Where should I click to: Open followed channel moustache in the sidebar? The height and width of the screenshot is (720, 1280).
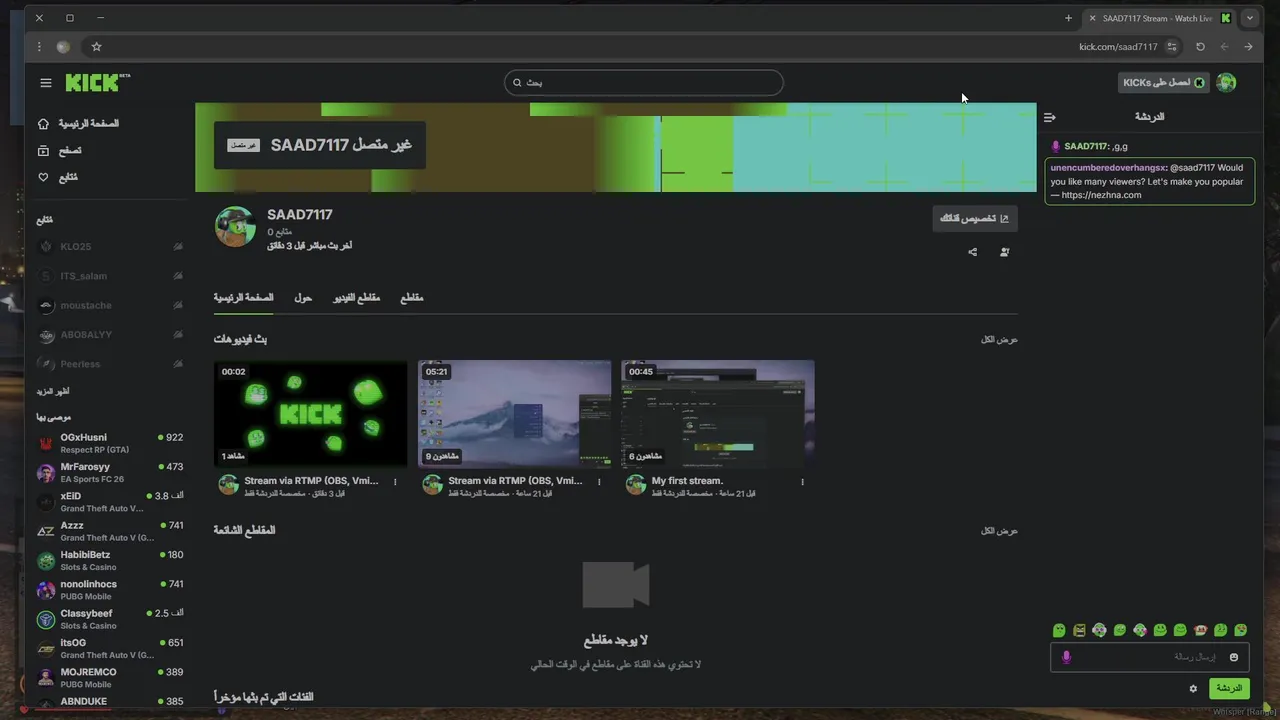pos(110,305)
